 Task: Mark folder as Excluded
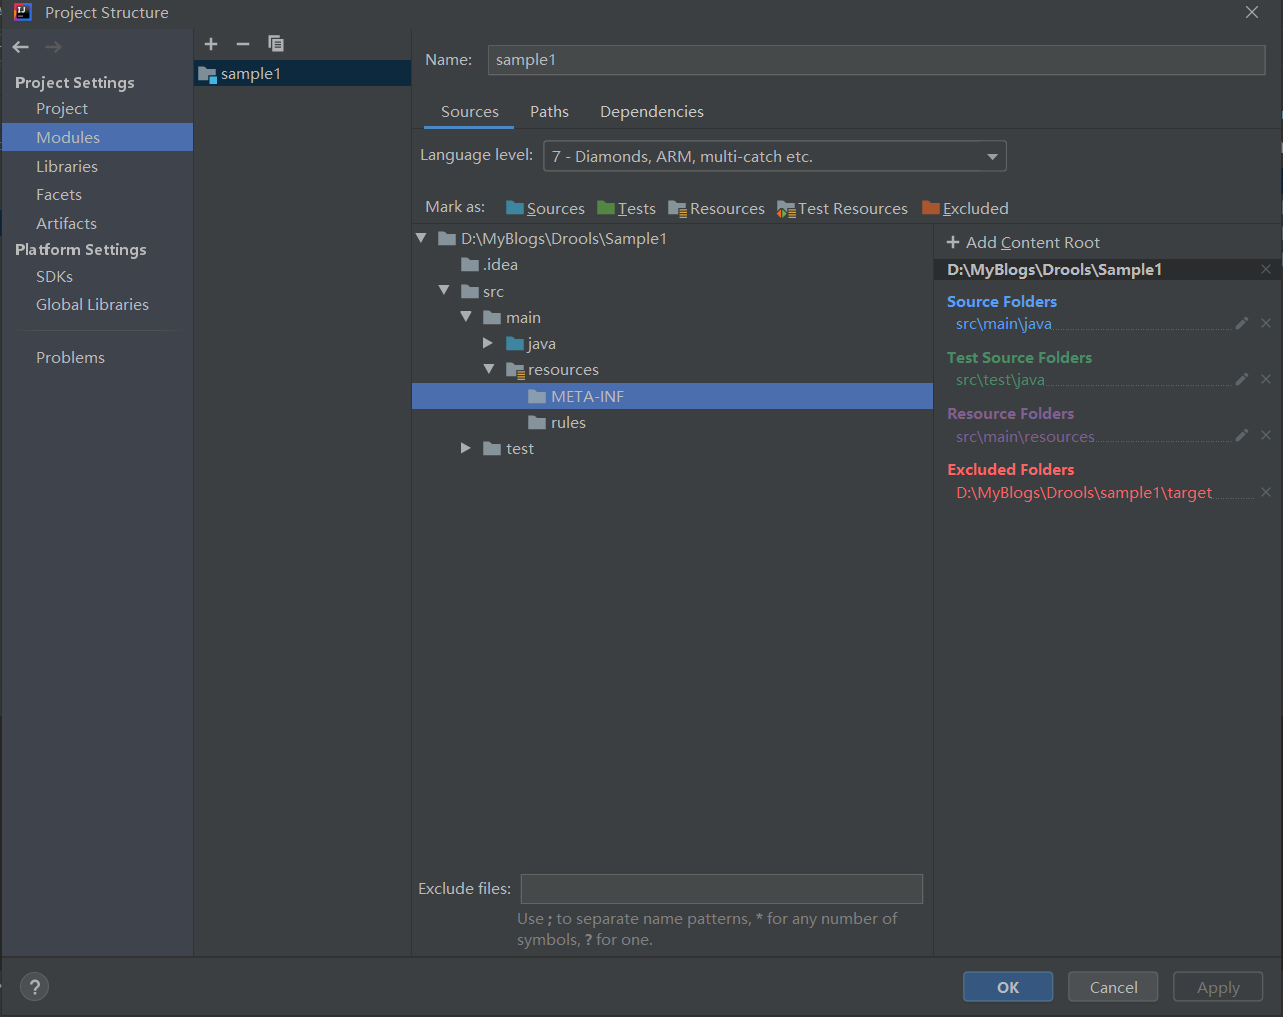click(x=965, y=208)
